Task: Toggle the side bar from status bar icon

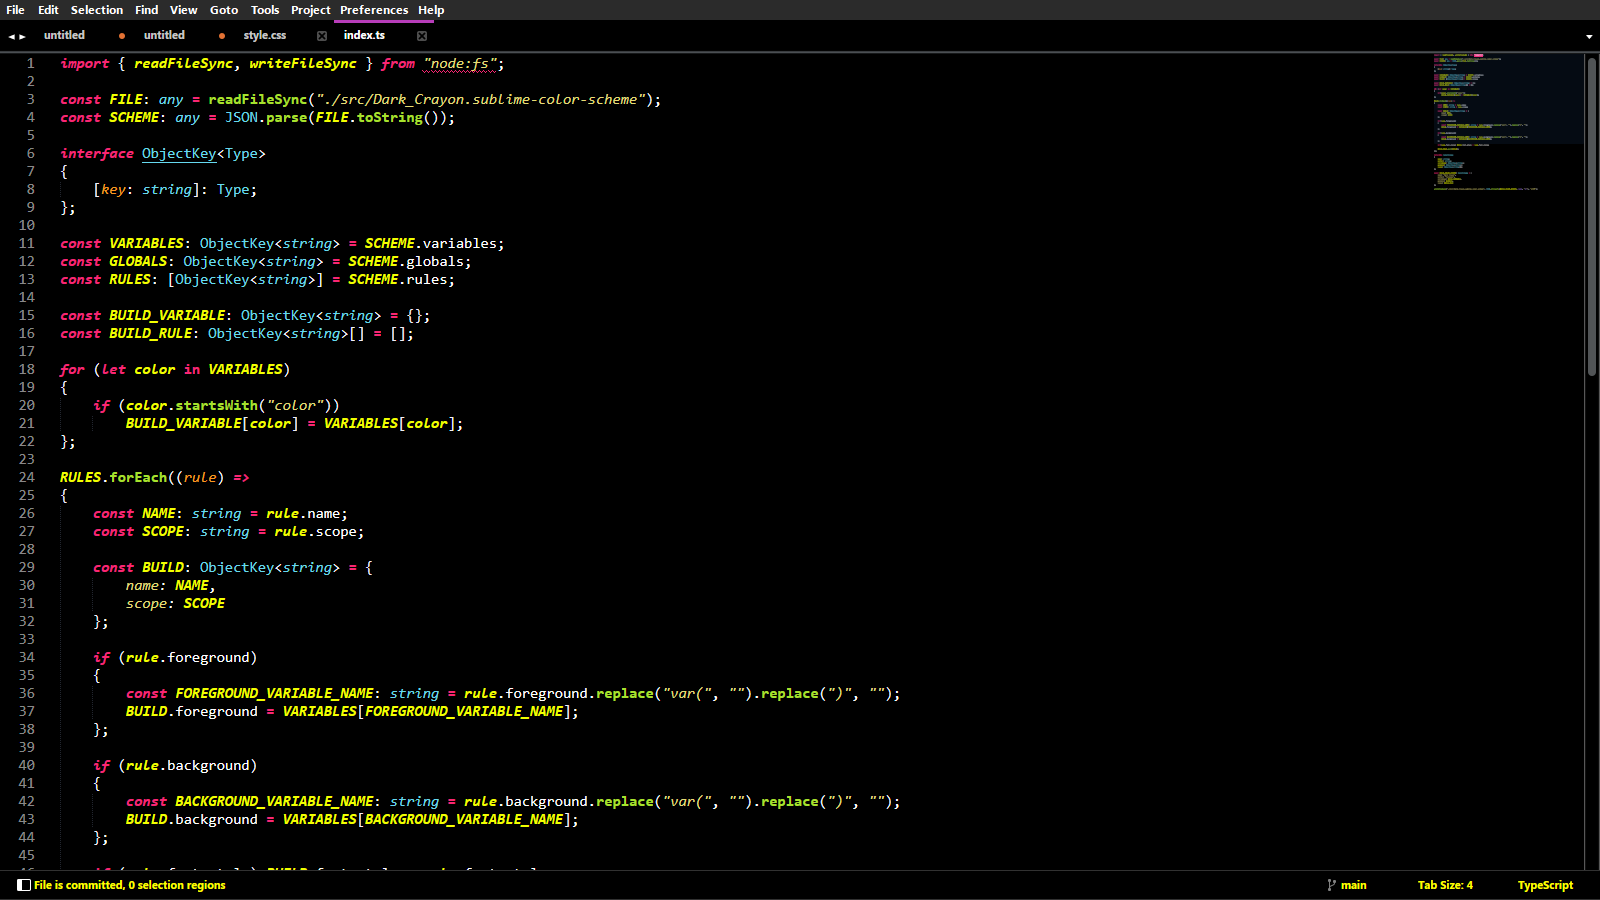Action: coord(24,885)
